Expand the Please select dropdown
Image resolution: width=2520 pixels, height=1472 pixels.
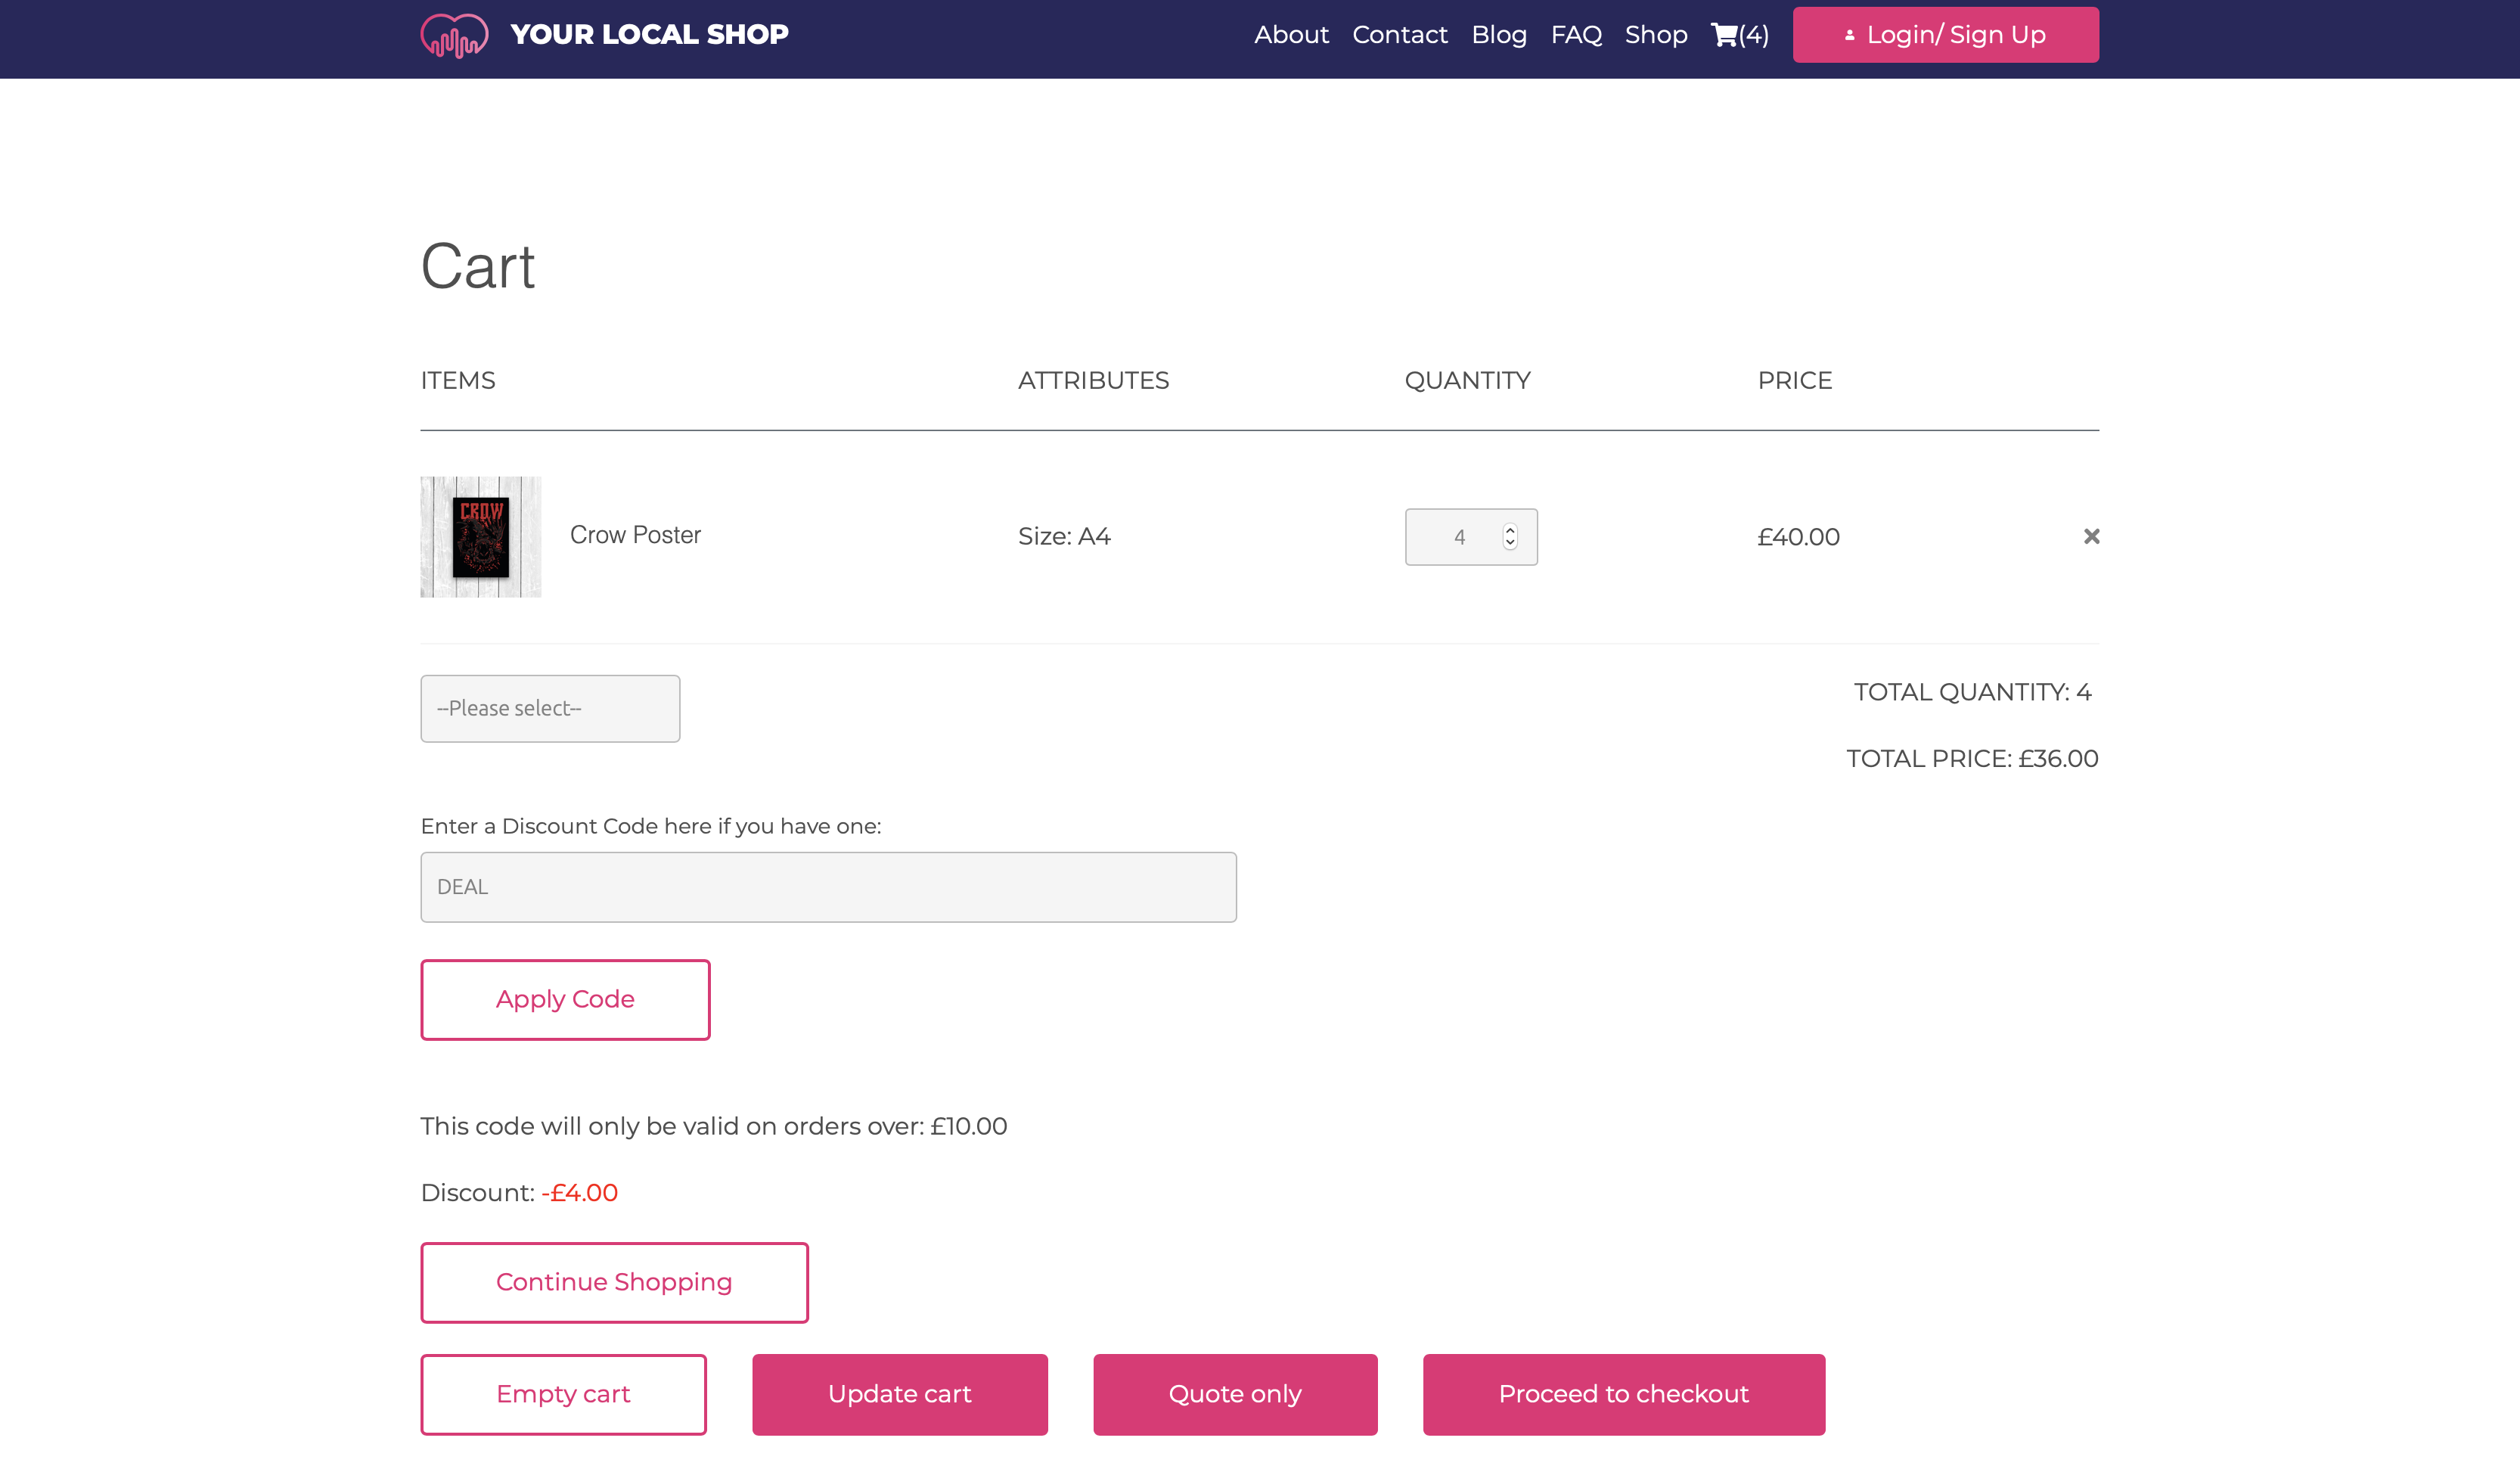(550, 708)
